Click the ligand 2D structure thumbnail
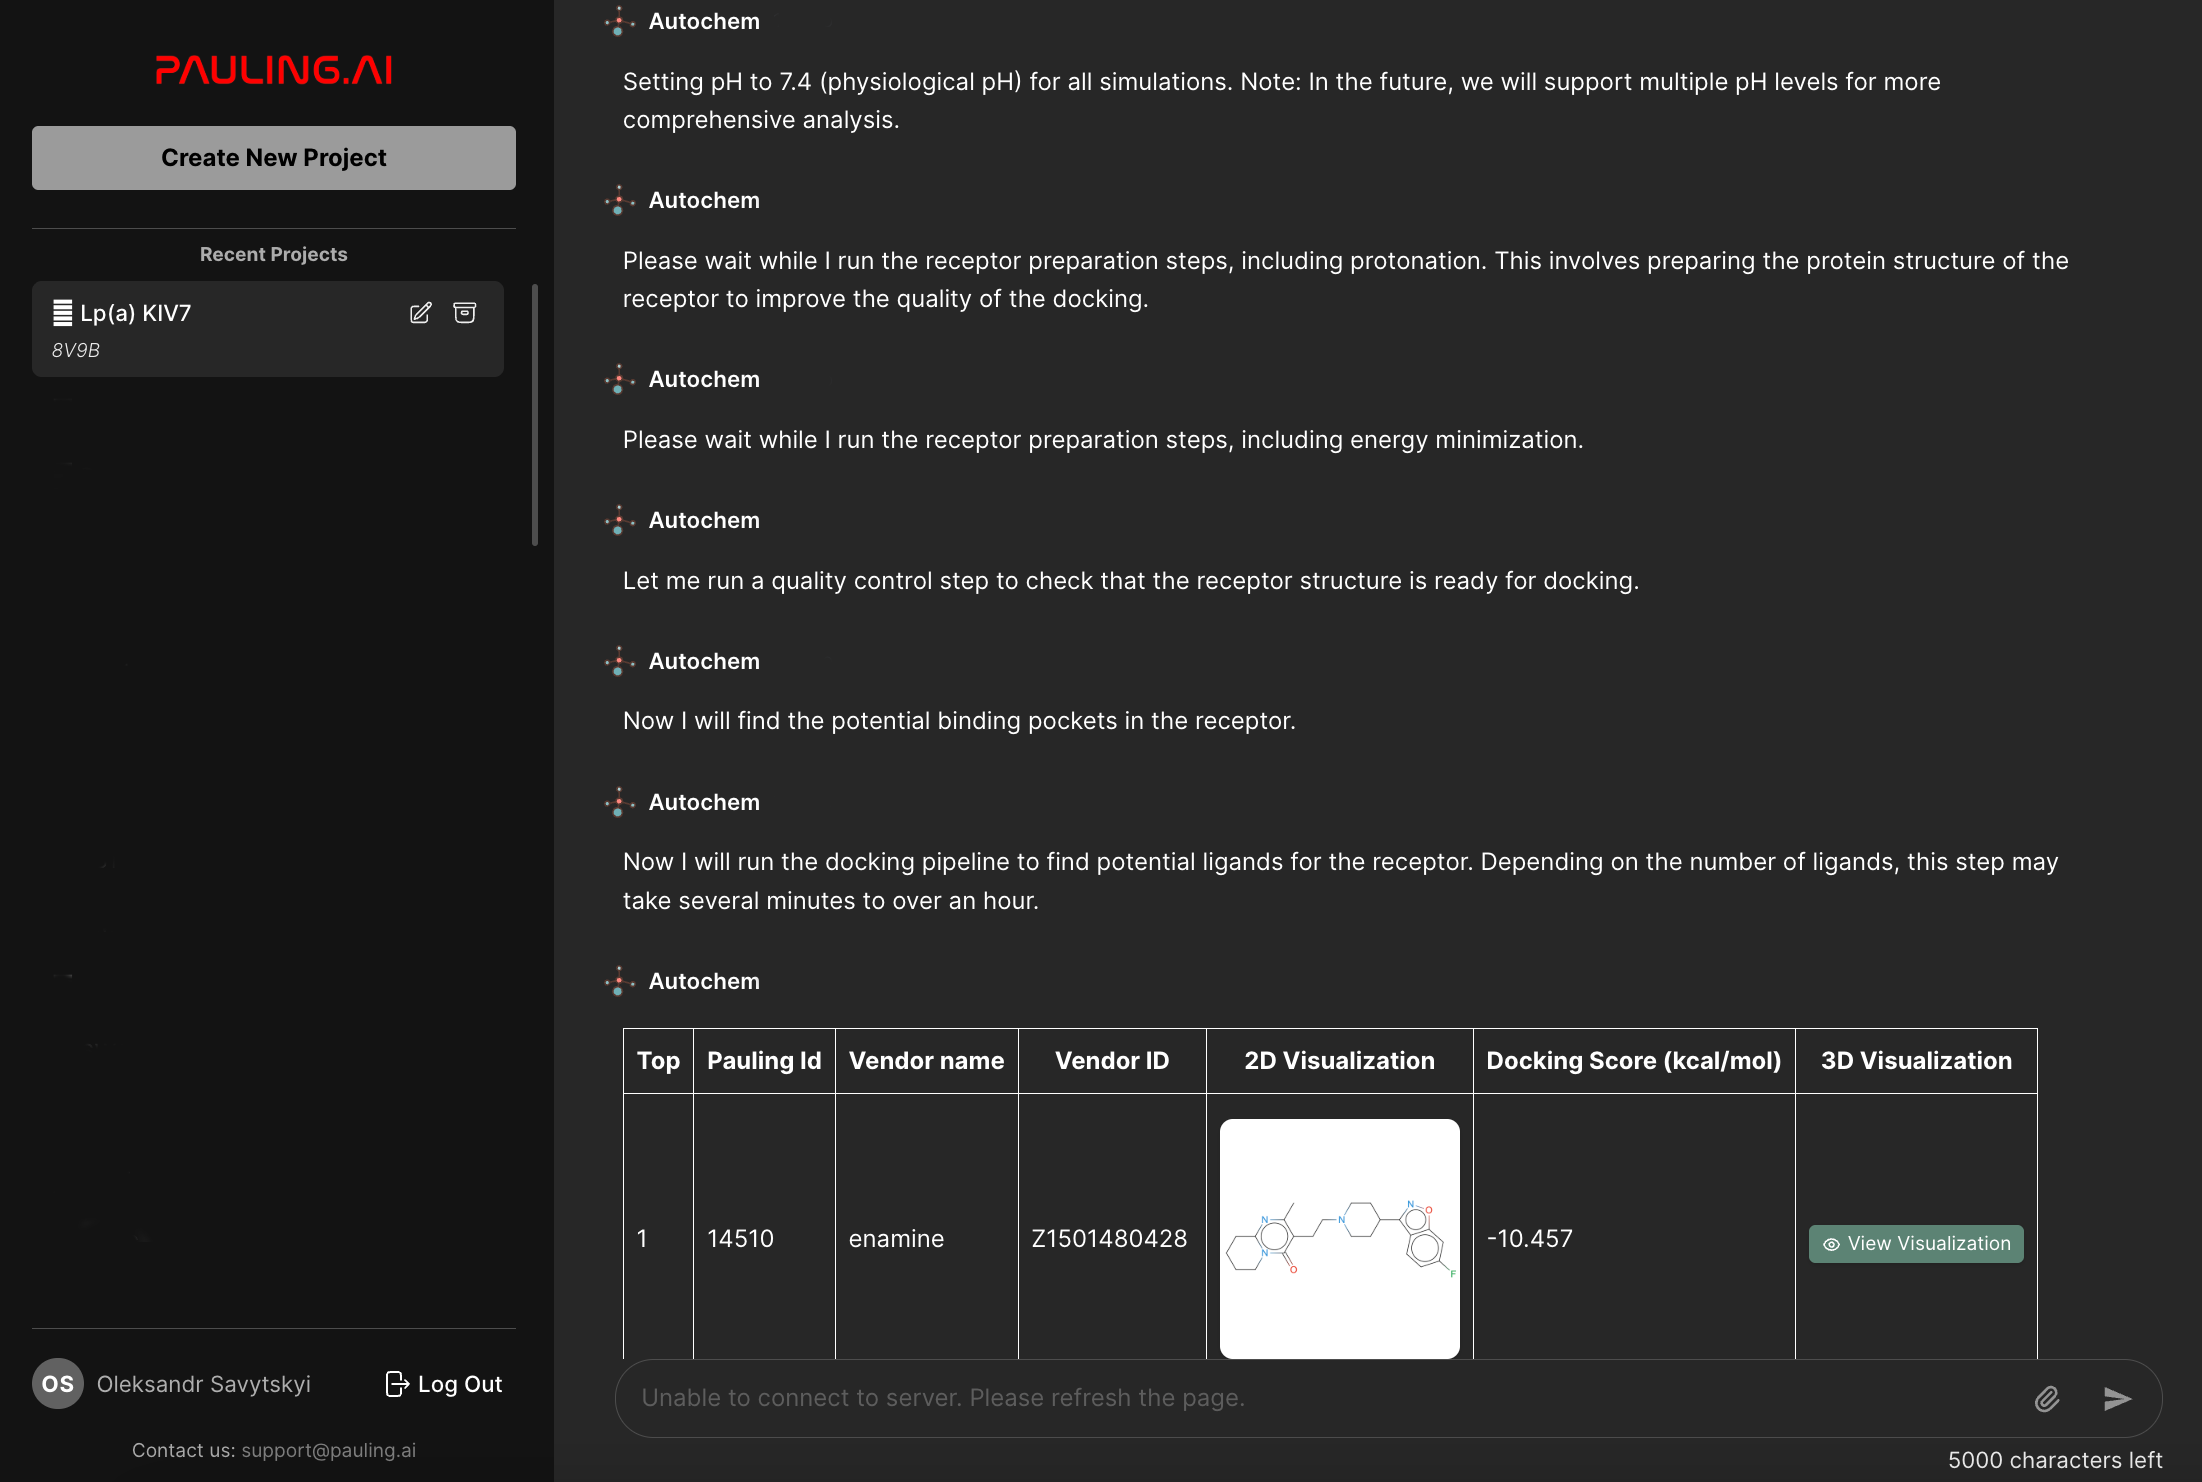 click(x=1339, y=1238)
